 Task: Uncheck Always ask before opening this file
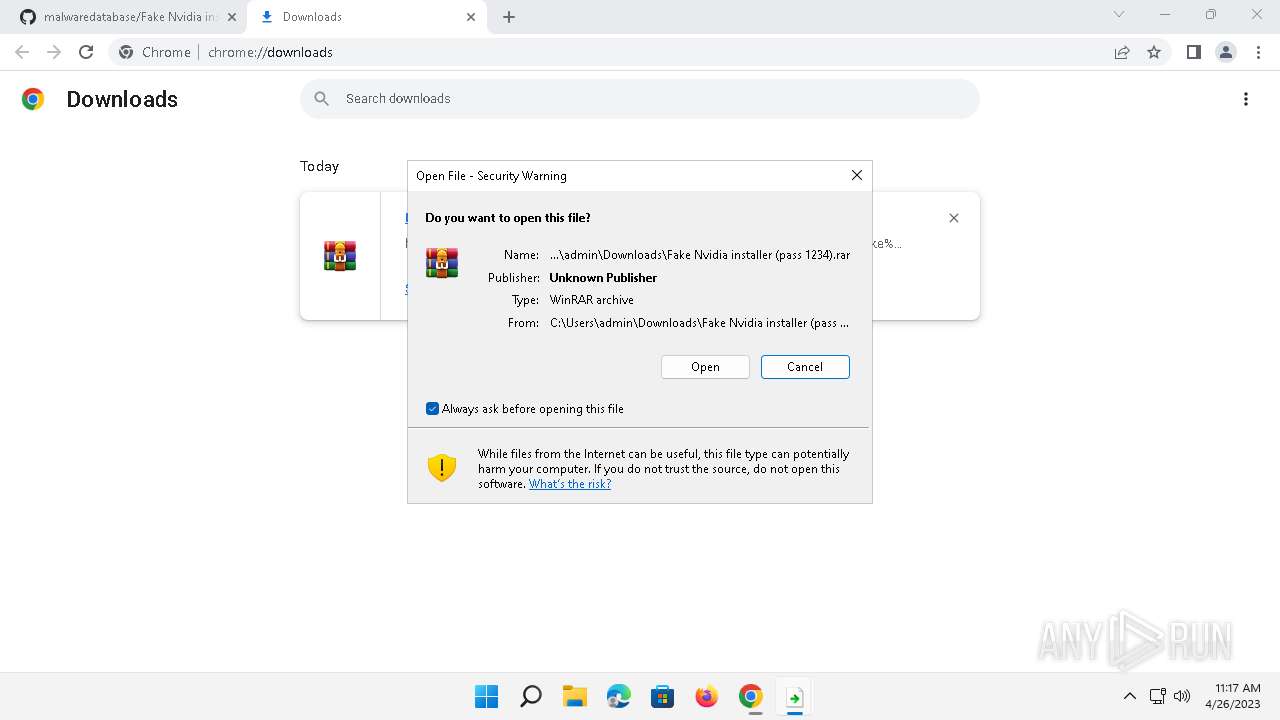click(x=432, y=409)
